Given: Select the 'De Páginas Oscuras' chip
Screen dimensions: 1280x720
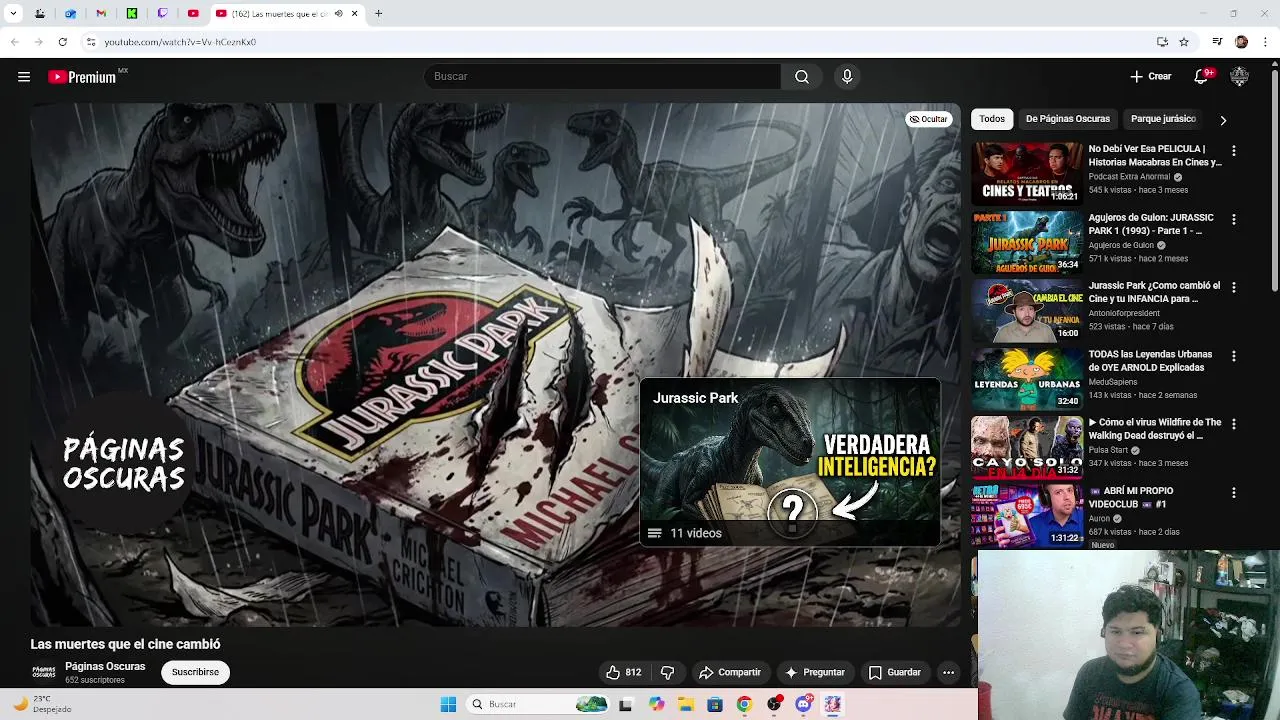Looking at the screenshot, I should [1067, 119].
